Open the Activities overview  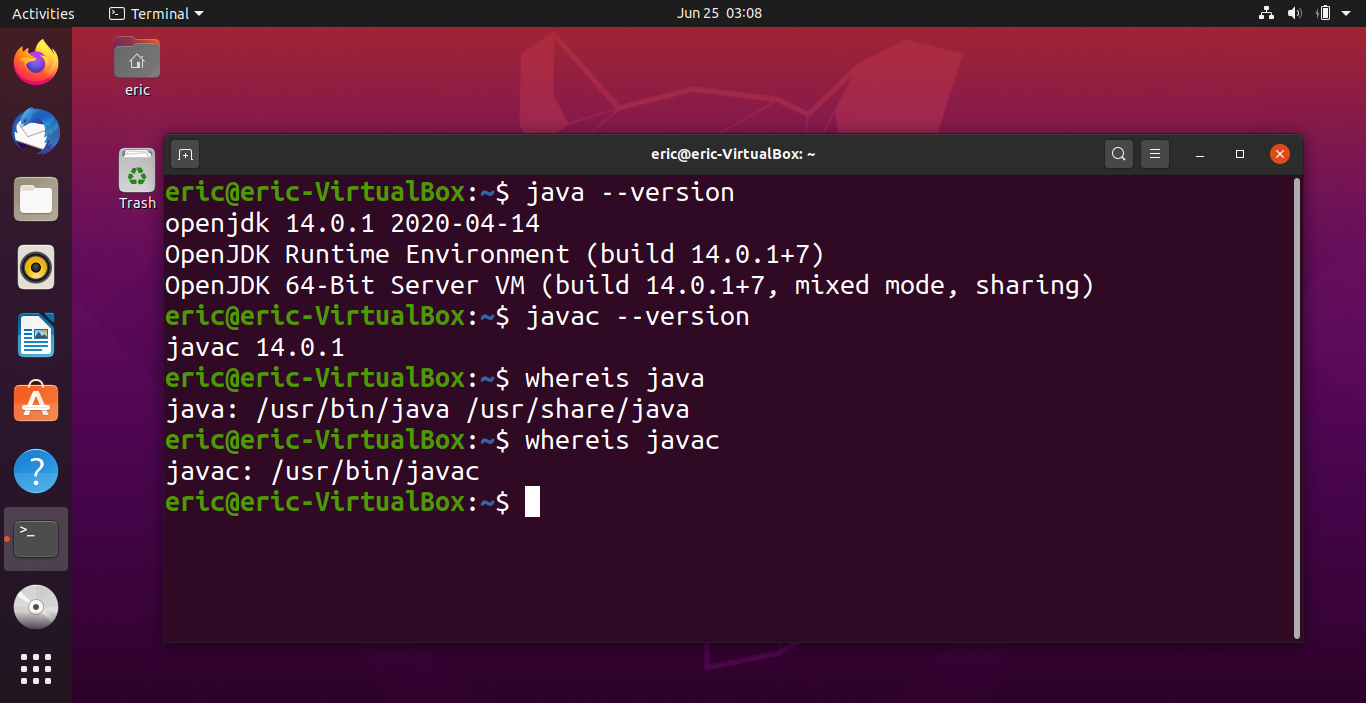tap(43, 13)
